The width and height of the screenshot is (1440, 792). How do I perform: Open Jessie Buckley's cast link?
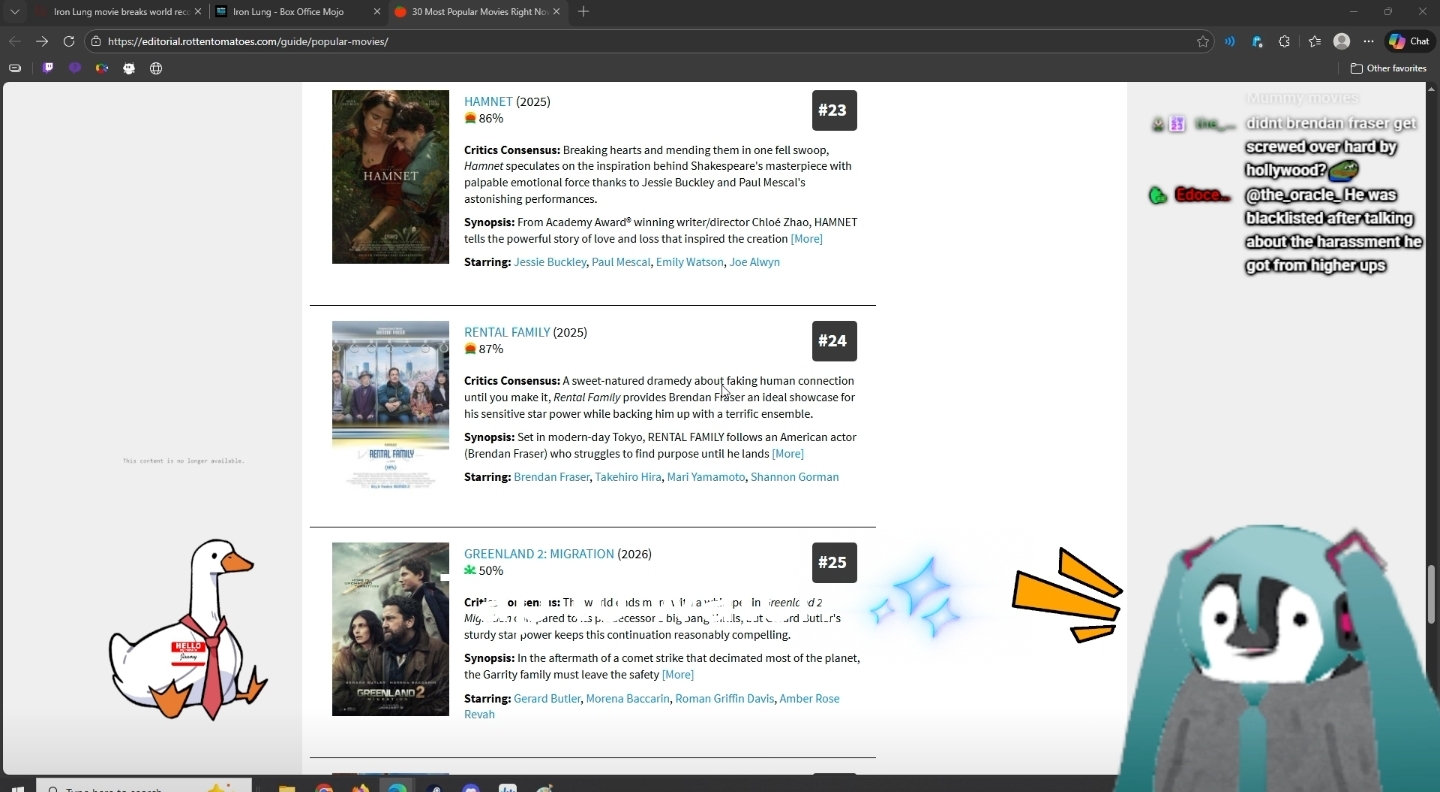550,262
